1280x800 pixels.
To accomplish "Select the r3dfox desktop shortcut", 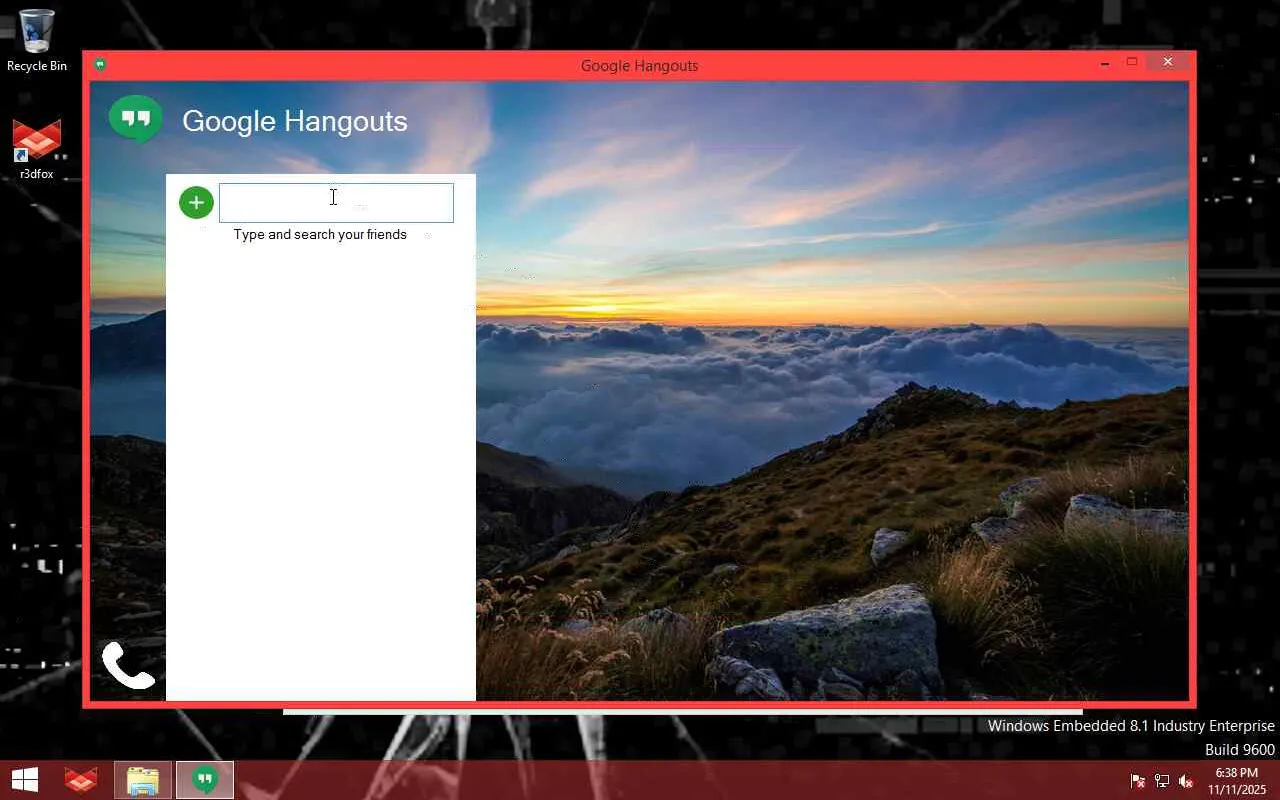I will [37, 150].
